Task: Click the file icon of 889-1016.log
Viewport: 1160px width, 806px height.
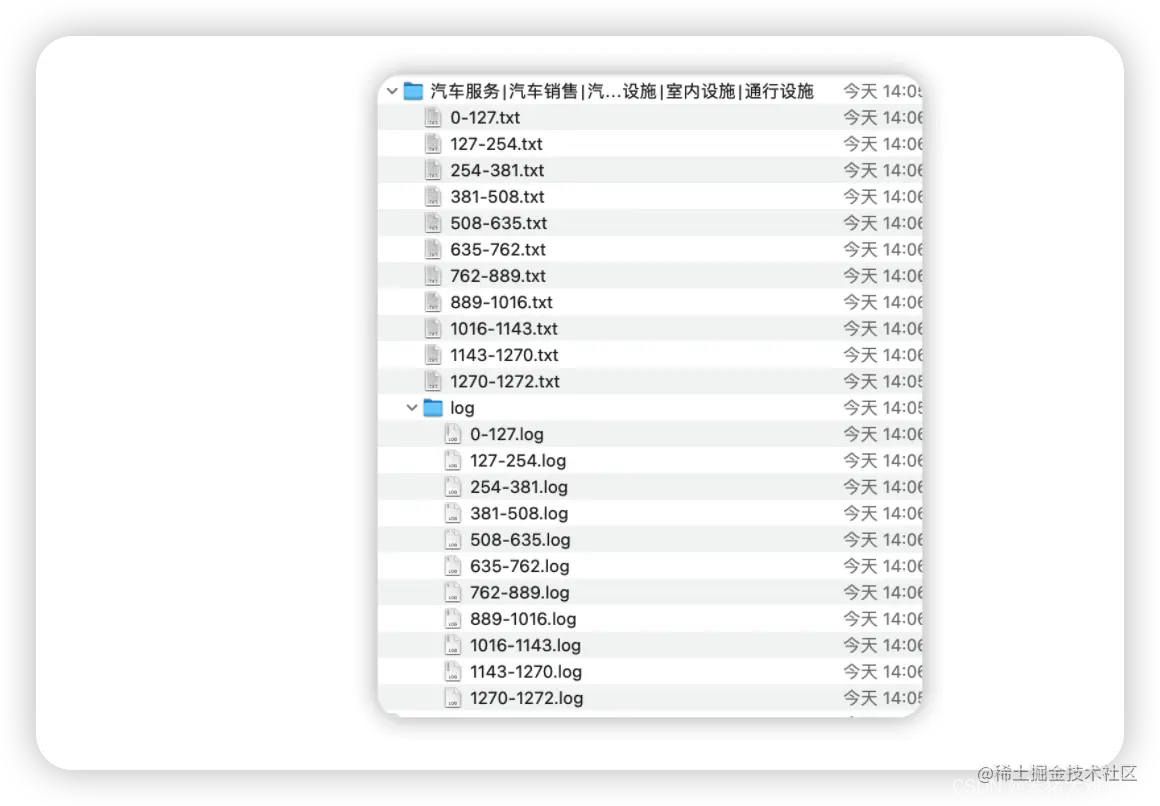Action: point(453,619)
